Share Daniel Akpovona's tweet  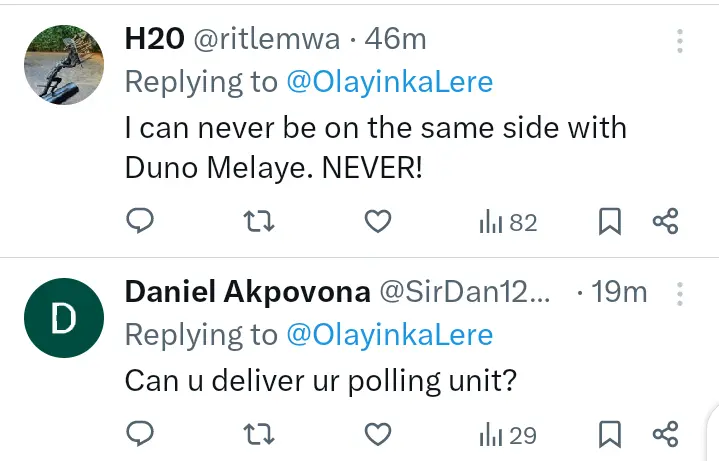(666, 434)
